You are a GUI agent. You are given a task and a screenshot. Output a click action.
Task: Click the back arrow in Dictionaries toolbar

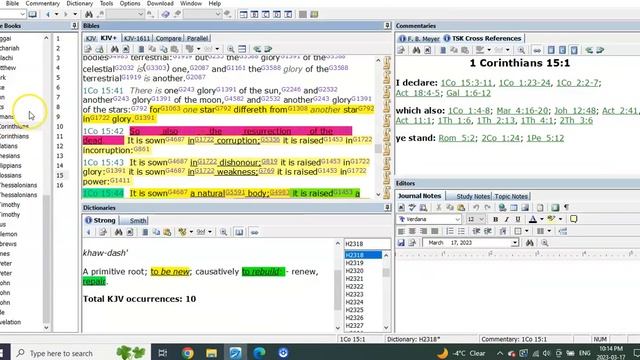coord(89,232)
